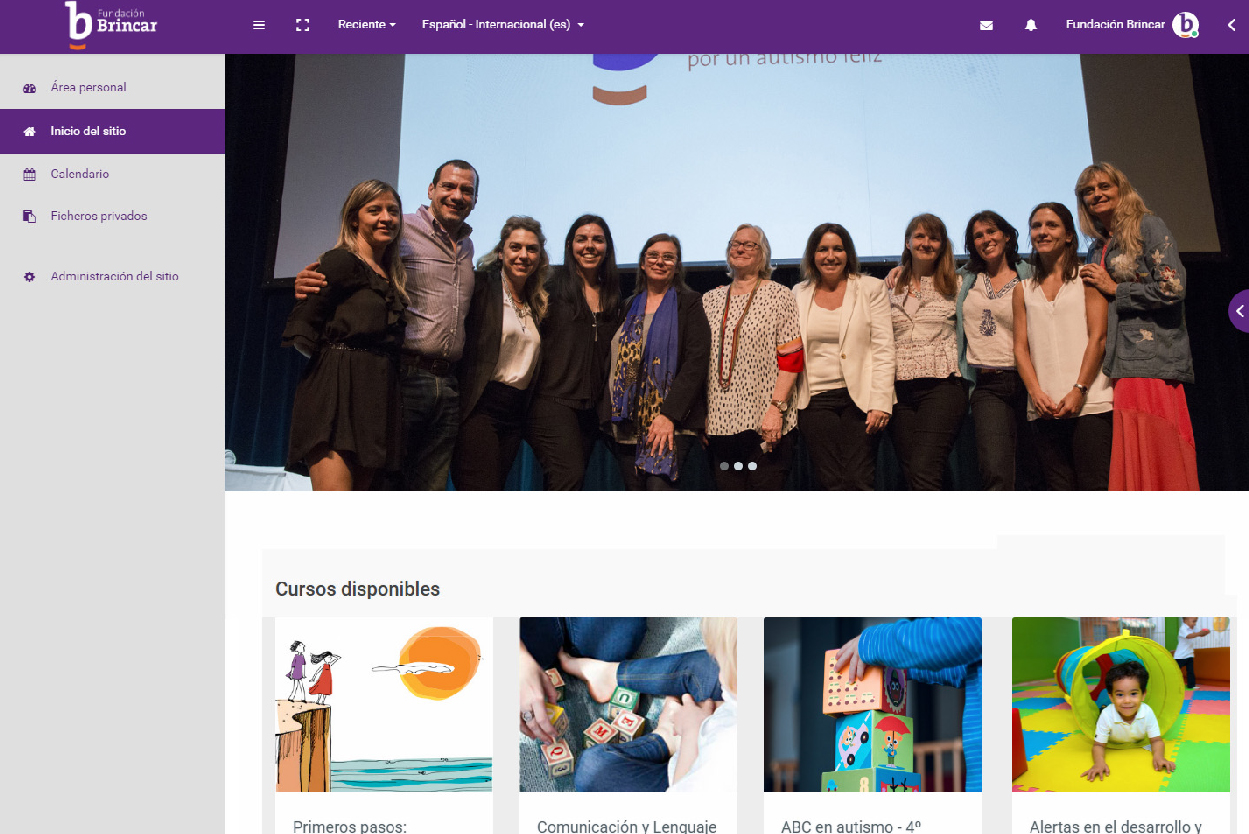Select the first carousel slide dot
The height and width of the screenshot is (834, 1249).
724,466
